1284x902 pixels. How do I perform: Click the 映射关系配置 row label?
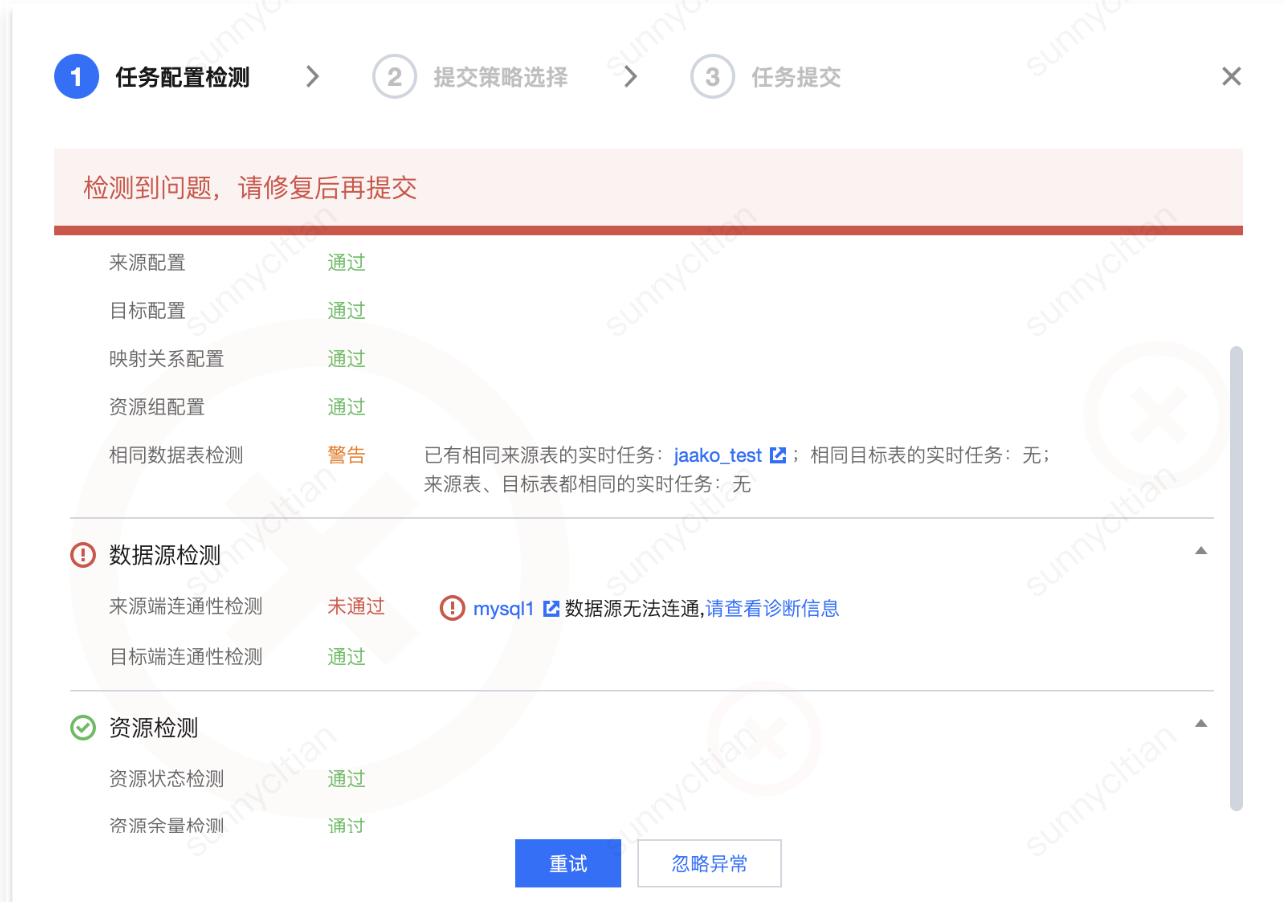pyautogui.click(x=166, y=359)
